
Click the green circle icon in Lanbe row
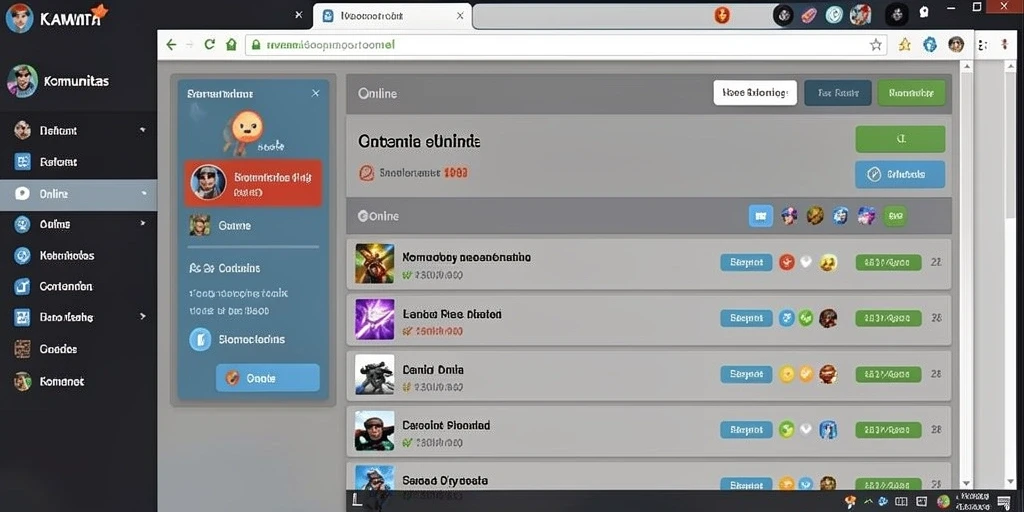point(807,318)
